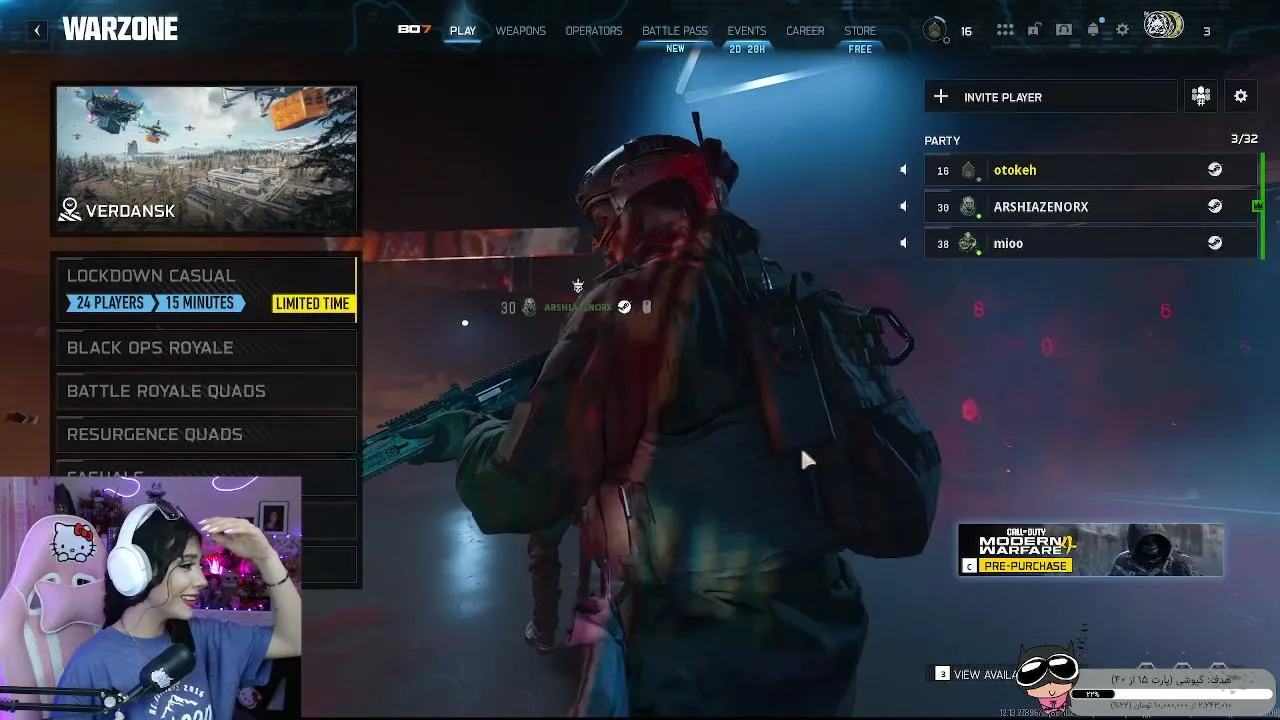Open the CAREER tab
Image resolution: width=1280 pixels, height=720 pixels.
tap(805, 31)
